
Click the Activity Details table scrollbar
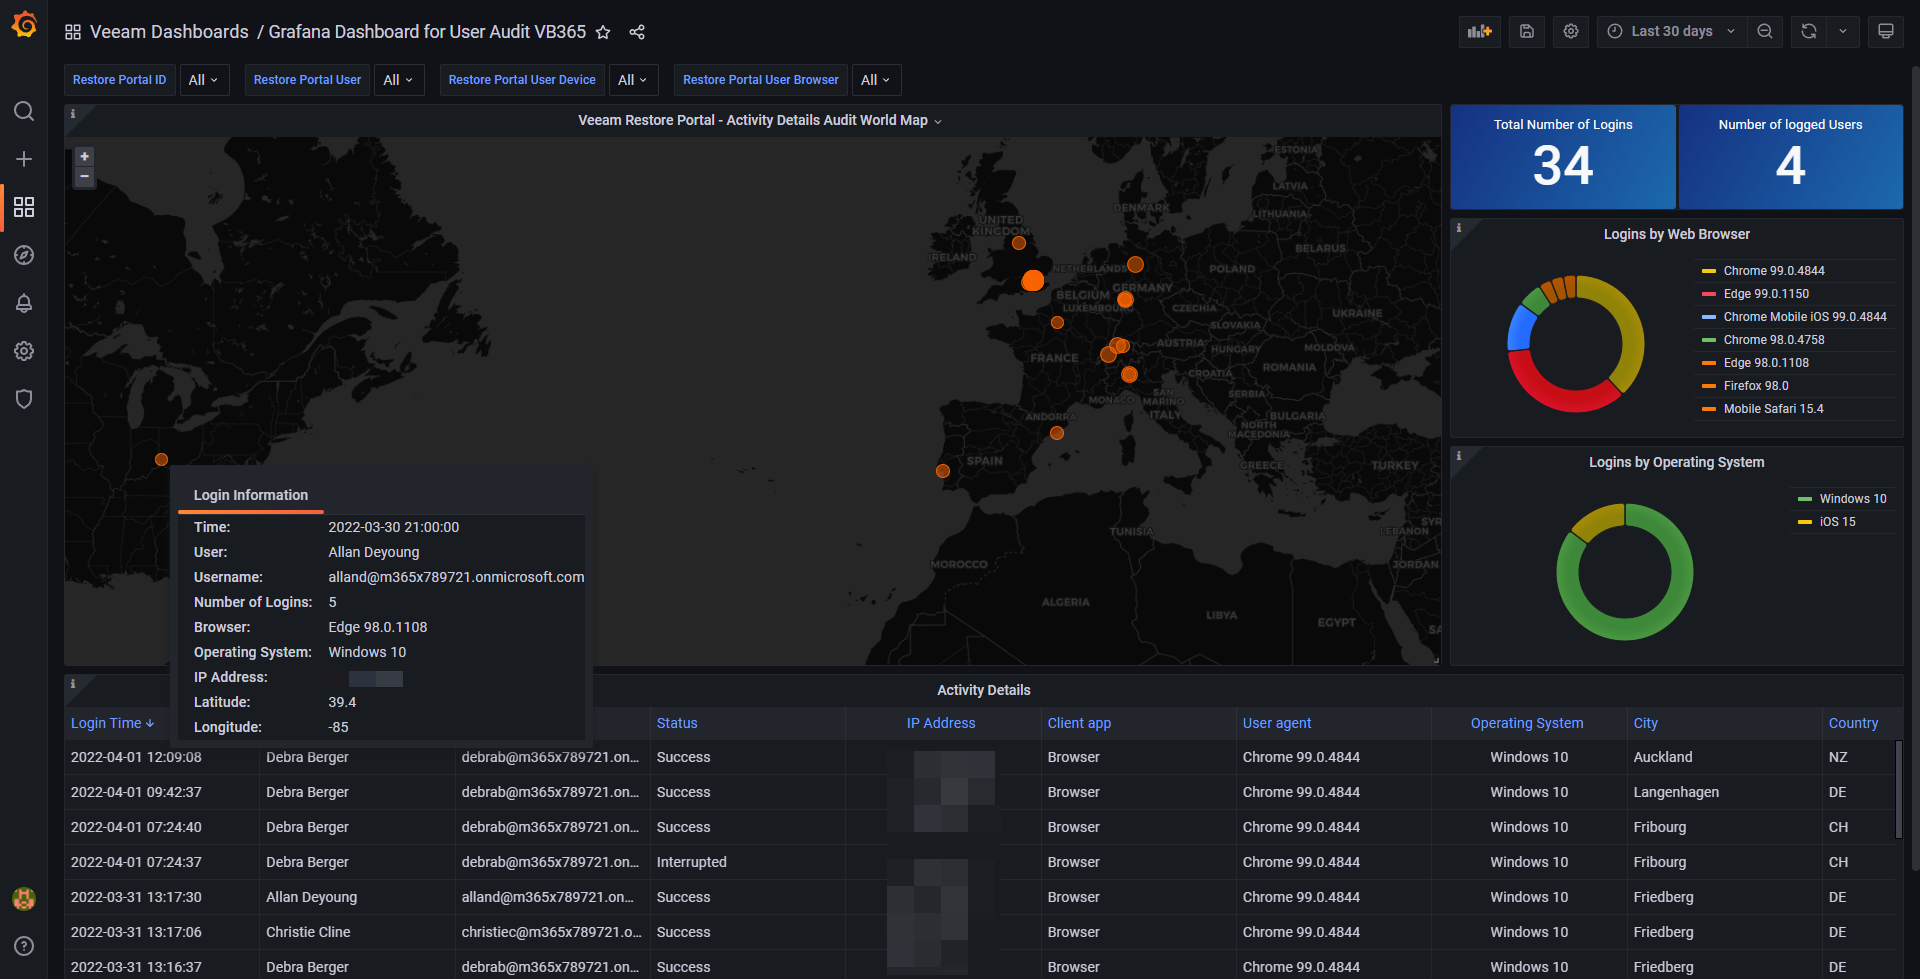point(1899,790)
